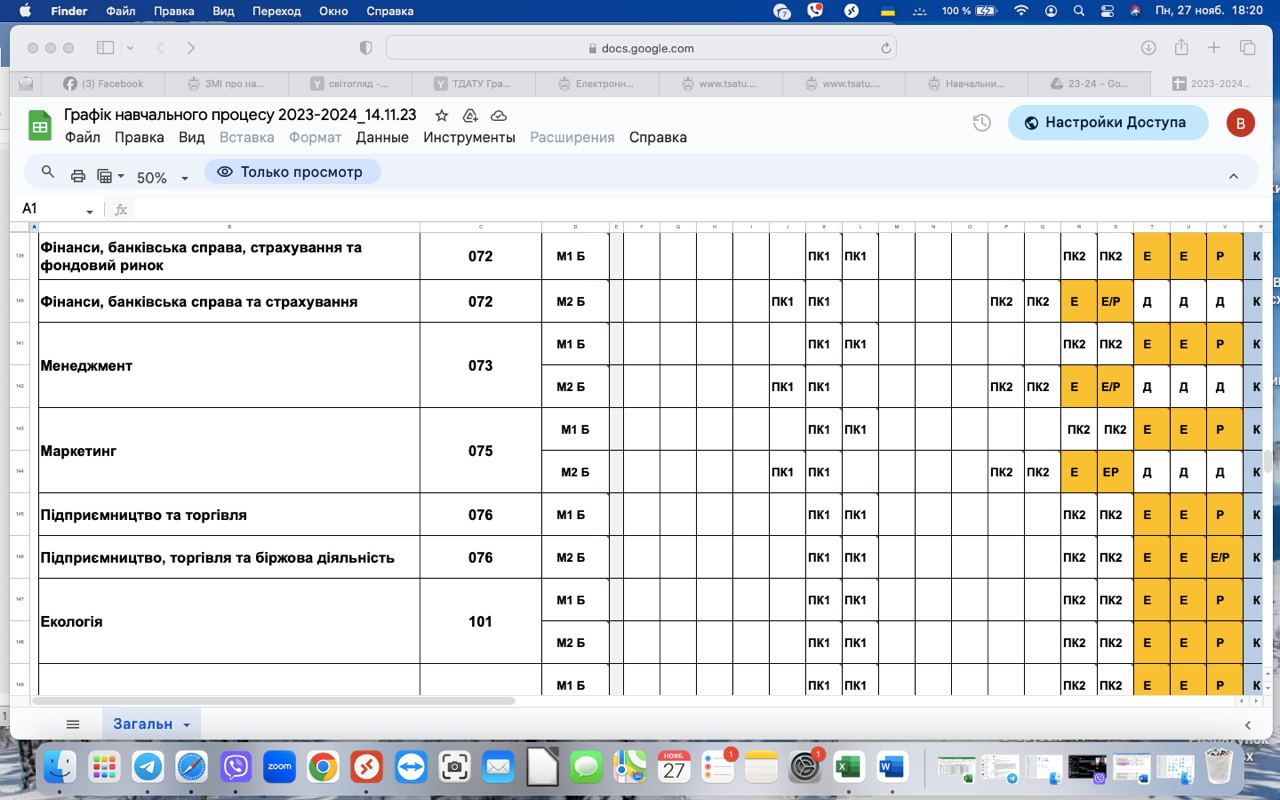Open the 50% zoom level dropdown
The width and height of the screenshot is (1280, 800).
[162, 177]
